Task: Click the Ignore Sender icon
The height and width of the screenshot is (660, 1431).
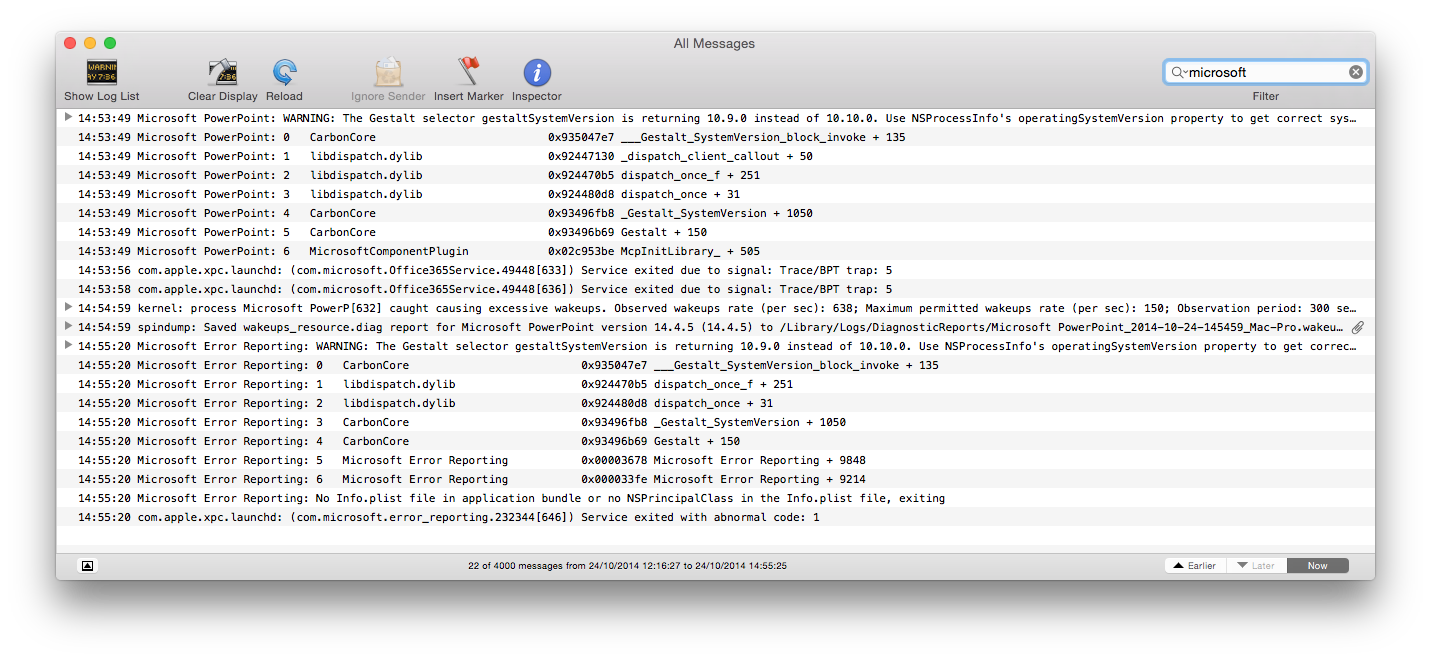Action: [x=388, y=73]
